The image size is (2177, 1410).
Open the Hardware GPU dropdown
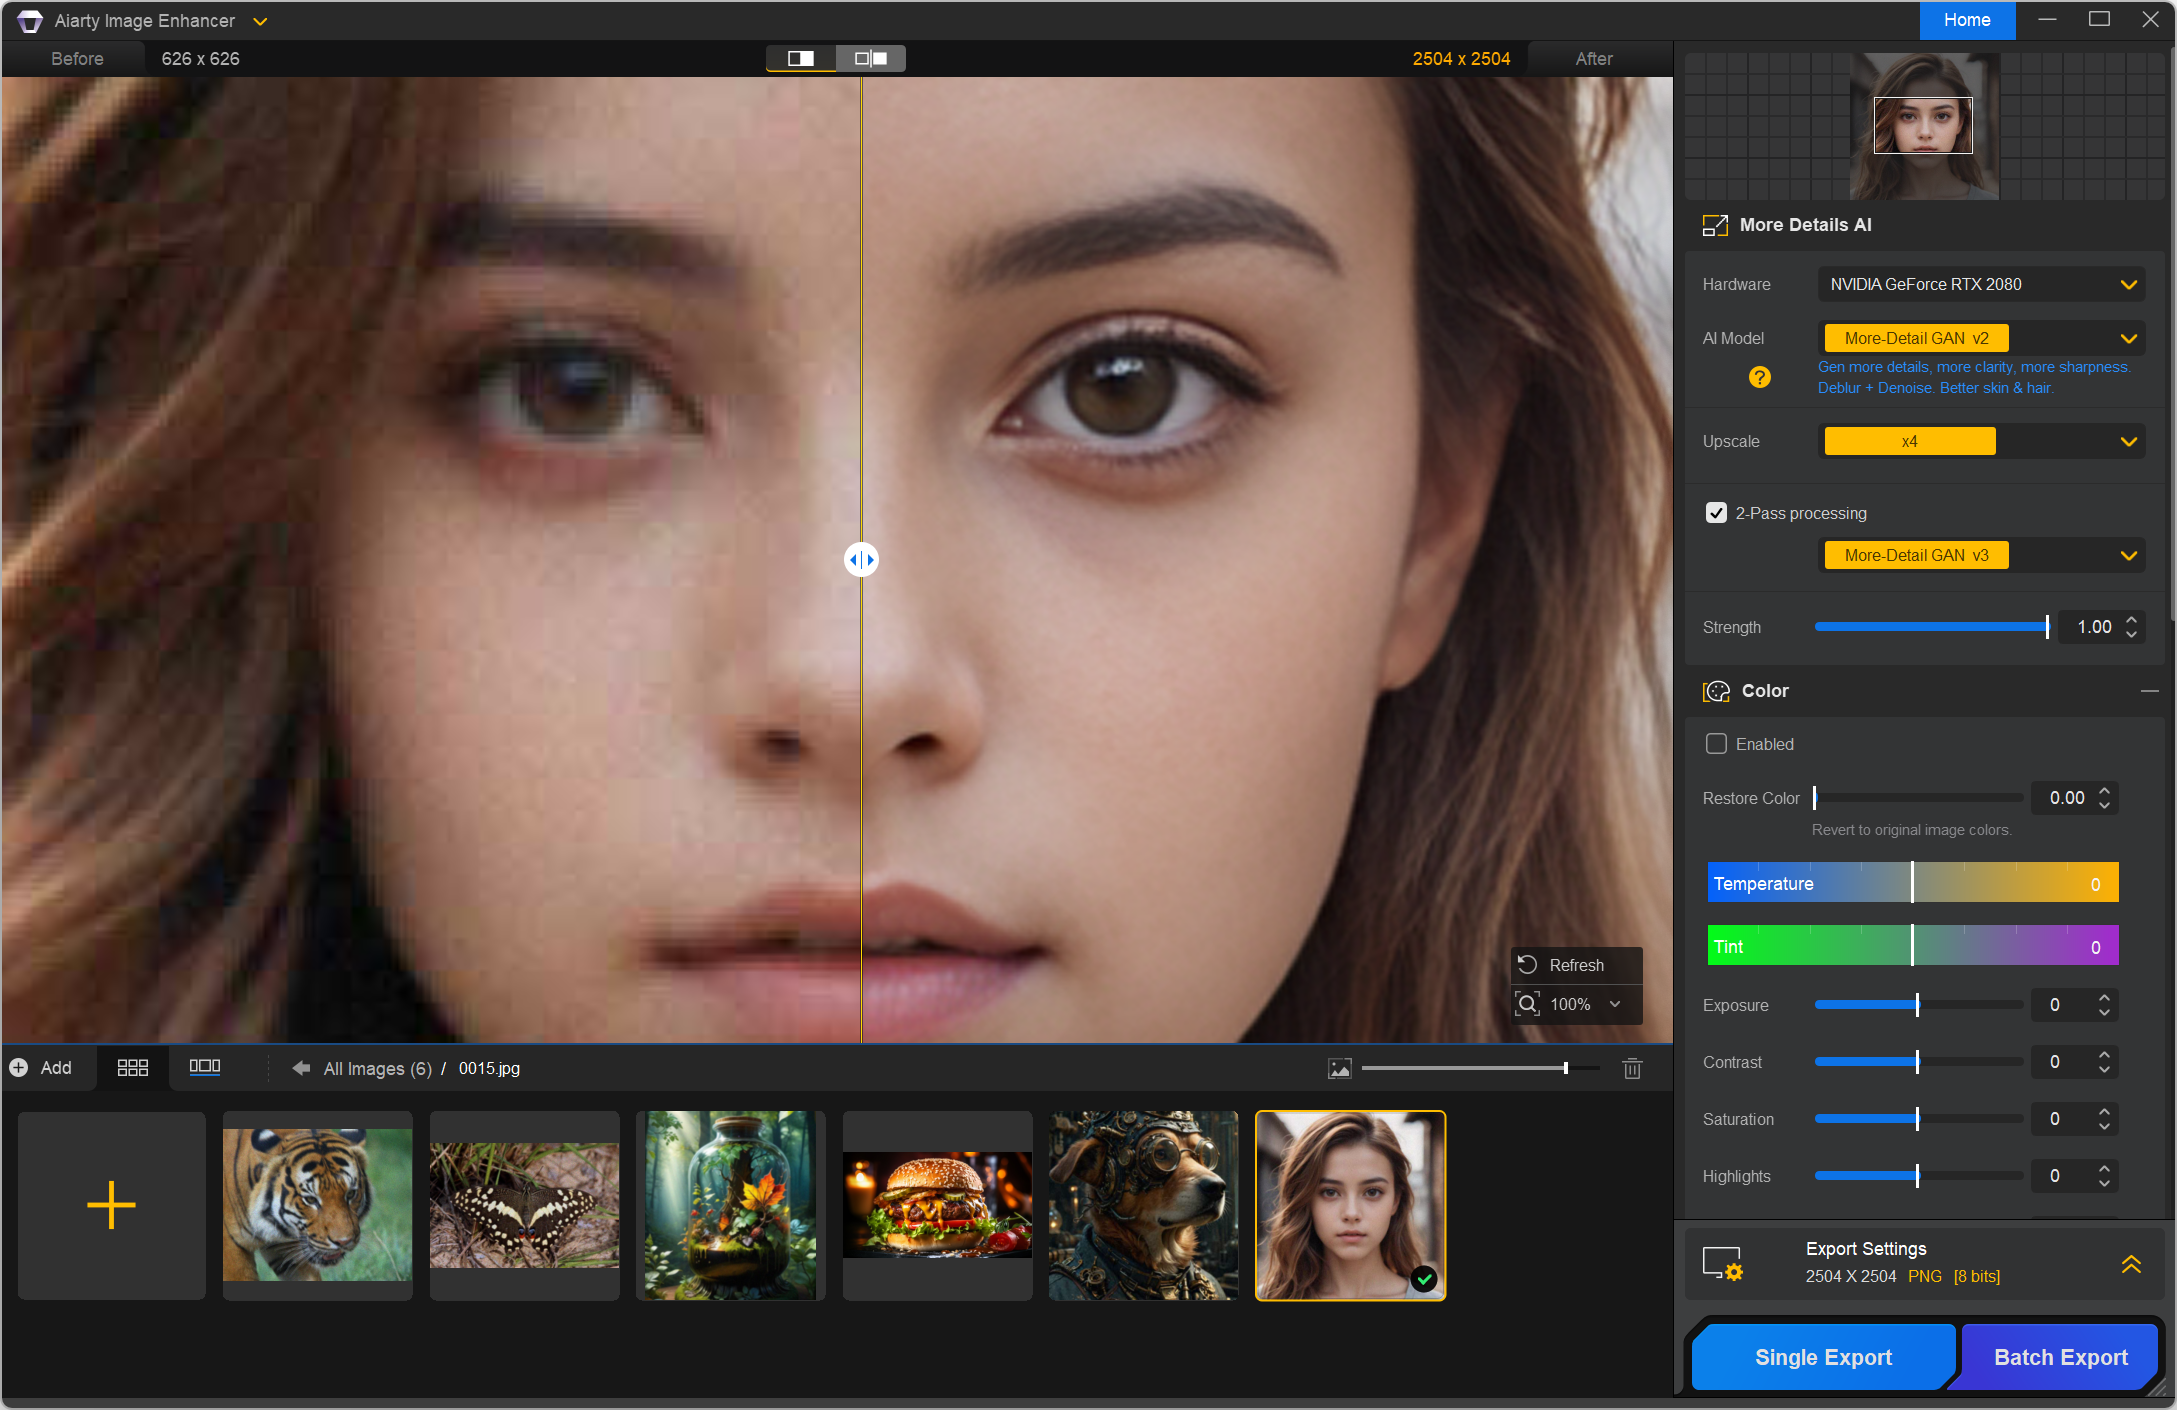pyautogui.click(x=2128, y=285)
